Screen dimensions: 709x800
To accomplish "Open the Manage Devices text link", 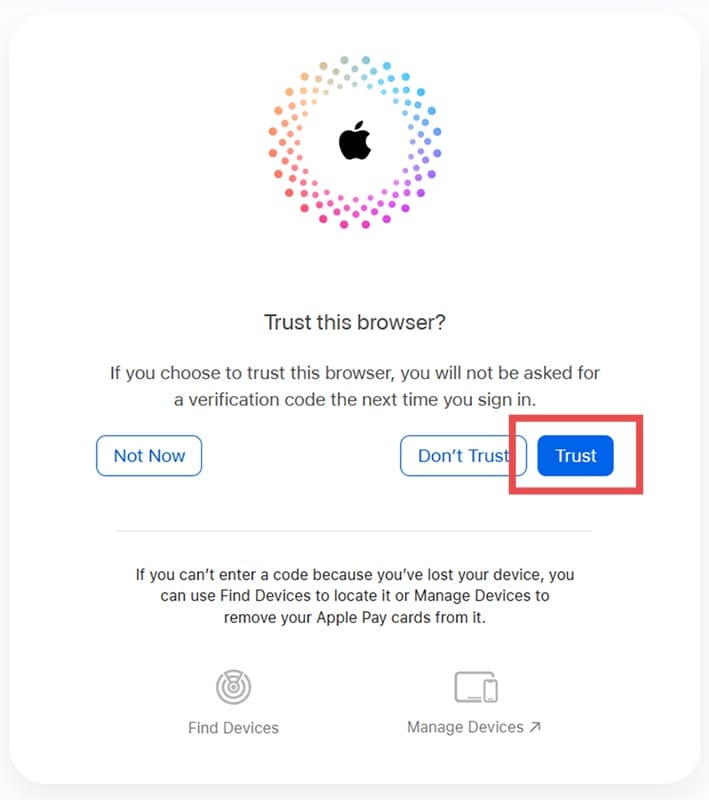I will coord(465,727).
